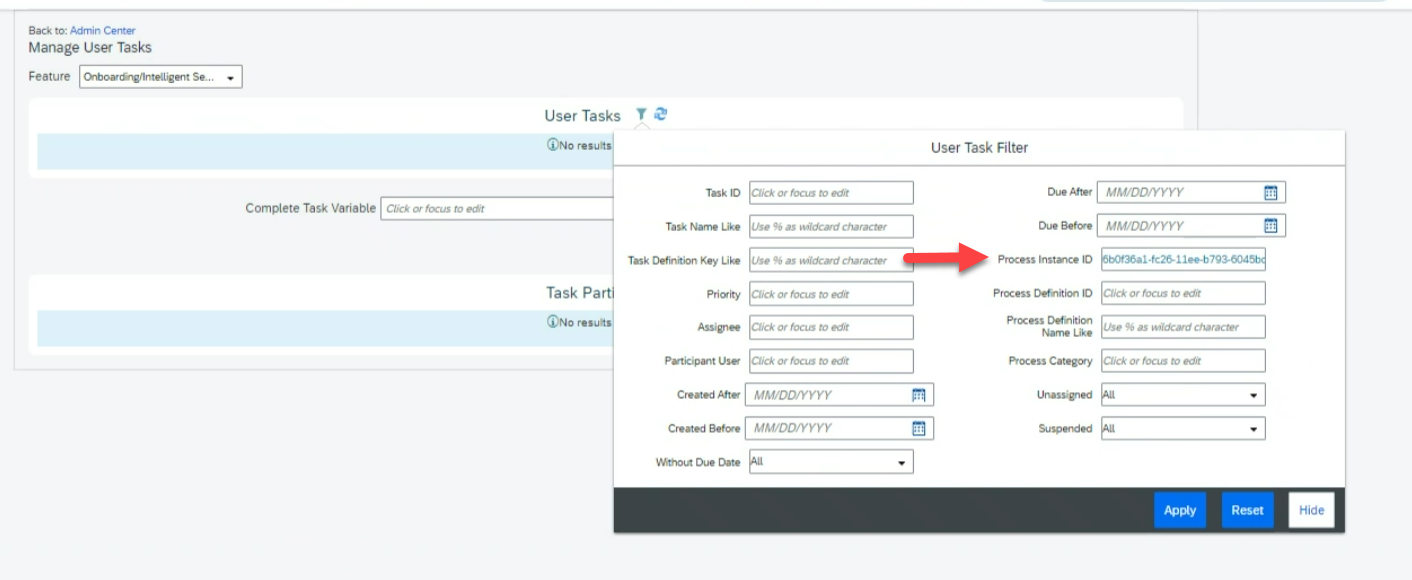Open the Due After calendar picker
Screen dimensions: 1412x580
click(x=1271, y=192)
